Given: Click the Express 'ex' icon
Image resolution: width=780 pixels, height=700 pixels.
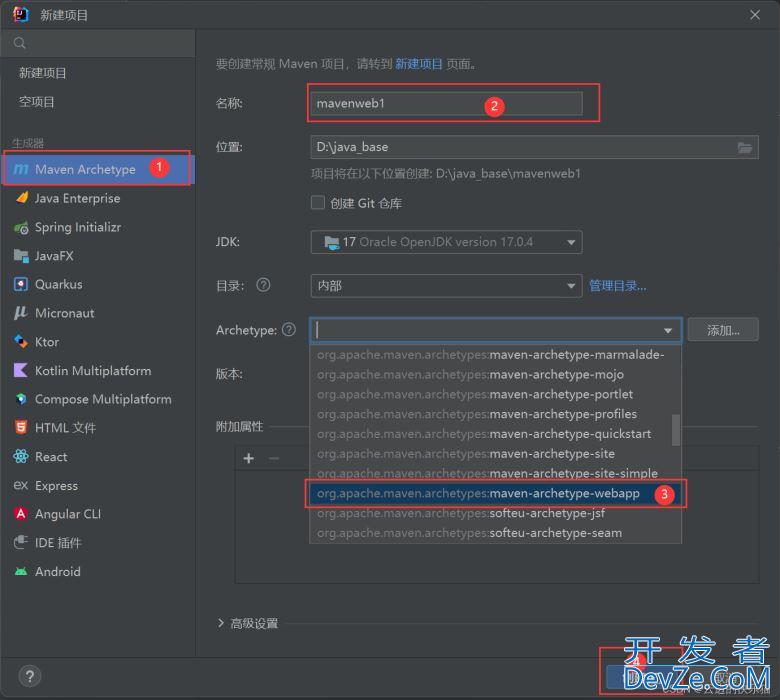Looking at the screenshot, I should pyautogui.click(x=21, y=485).
